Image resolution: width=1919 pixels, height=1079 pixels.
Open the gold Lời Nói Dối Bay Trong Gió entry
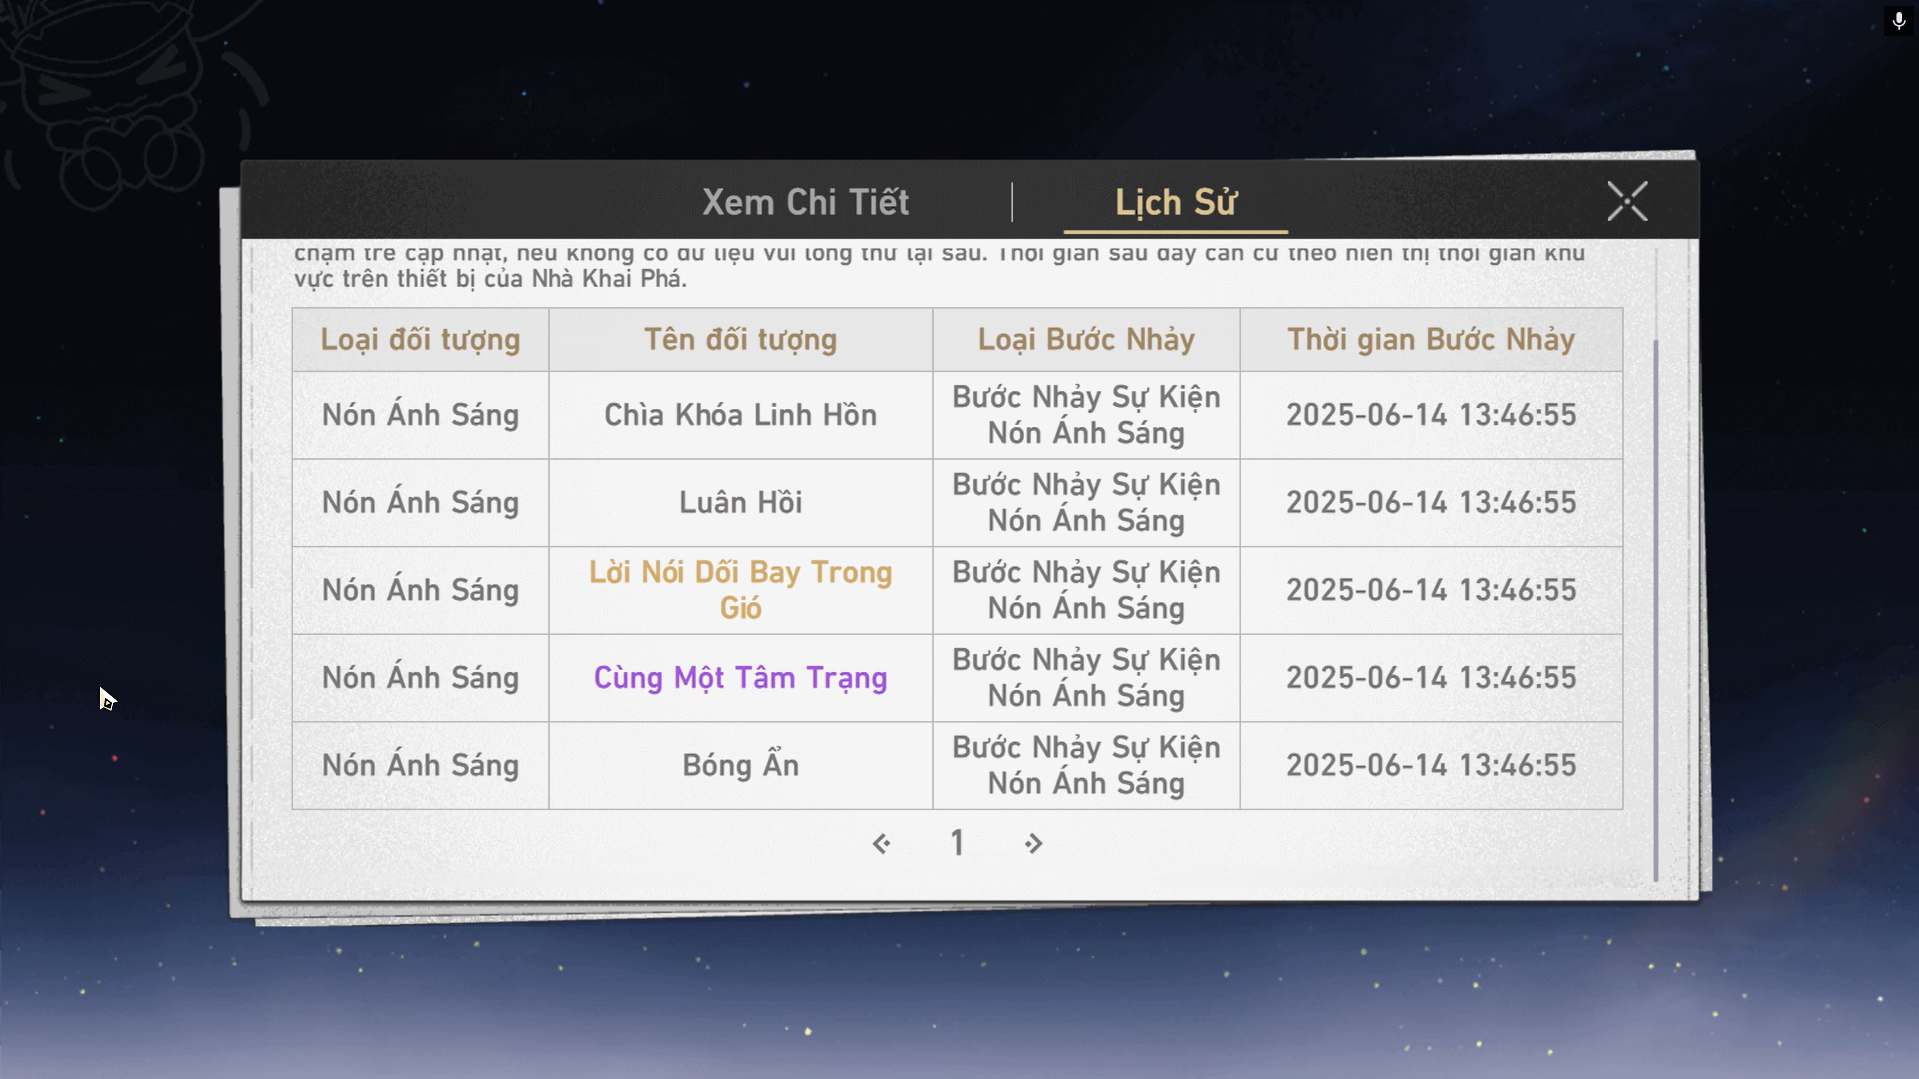pyautogui.click(x=740, y=590)
